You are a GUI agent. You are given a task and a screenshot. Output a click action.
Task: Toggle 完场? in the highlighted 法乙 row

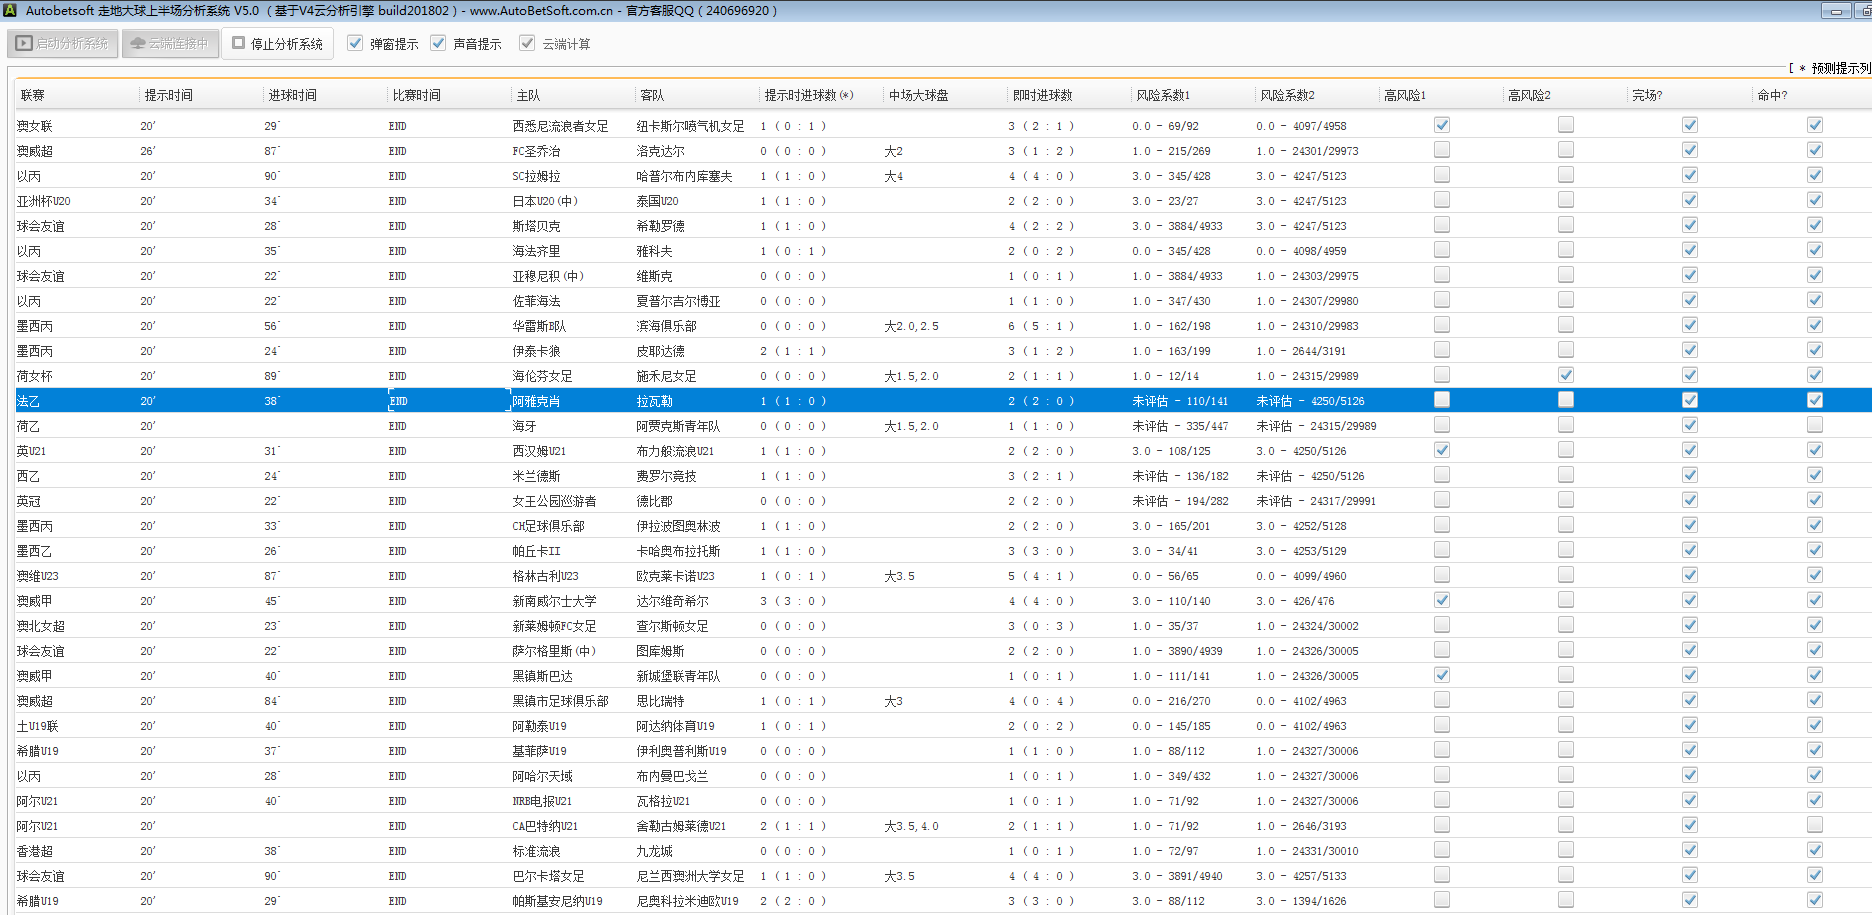click(1689, 400)
